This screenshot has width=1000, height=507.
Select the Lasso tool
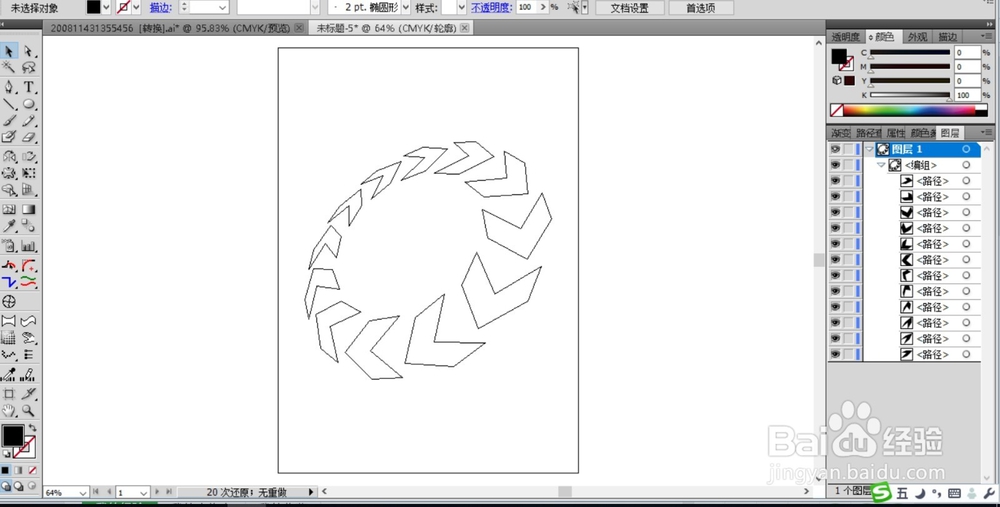click(x=29, y=68)
